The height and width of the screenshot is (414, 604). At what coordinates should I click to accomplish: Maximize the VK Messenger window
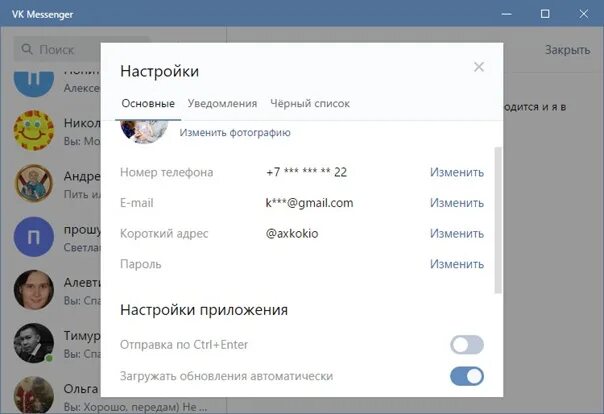click(x=545, y=14)
